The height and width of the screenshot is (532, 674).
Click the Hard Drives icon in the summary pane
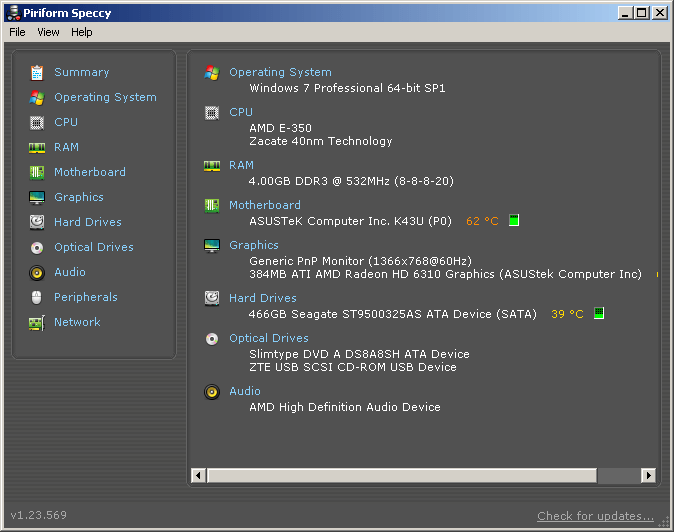[212, 298]
